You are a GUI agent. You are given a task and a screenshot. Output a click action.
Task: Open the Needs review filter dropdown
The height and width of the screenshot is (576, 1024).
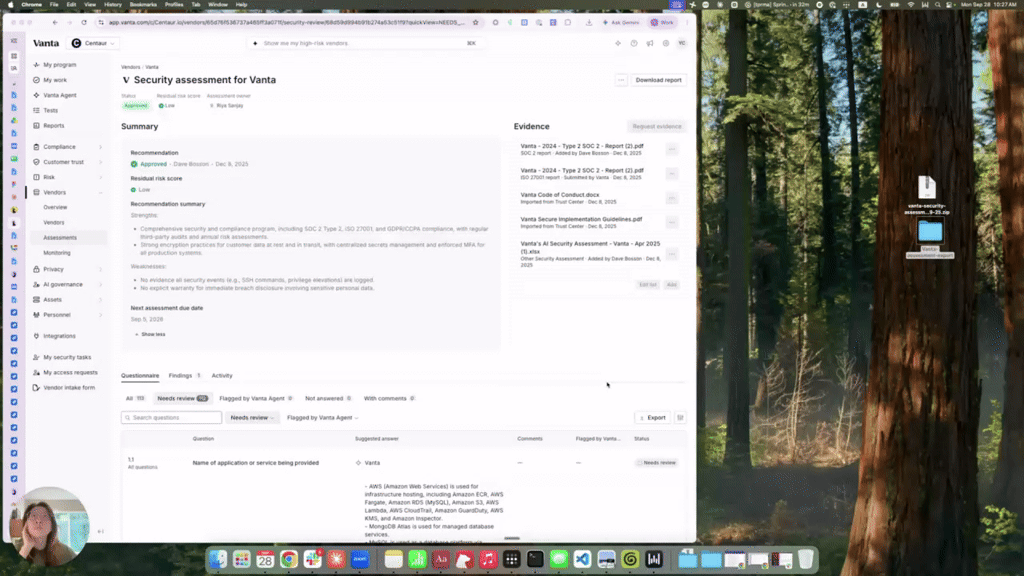[251, 417]
